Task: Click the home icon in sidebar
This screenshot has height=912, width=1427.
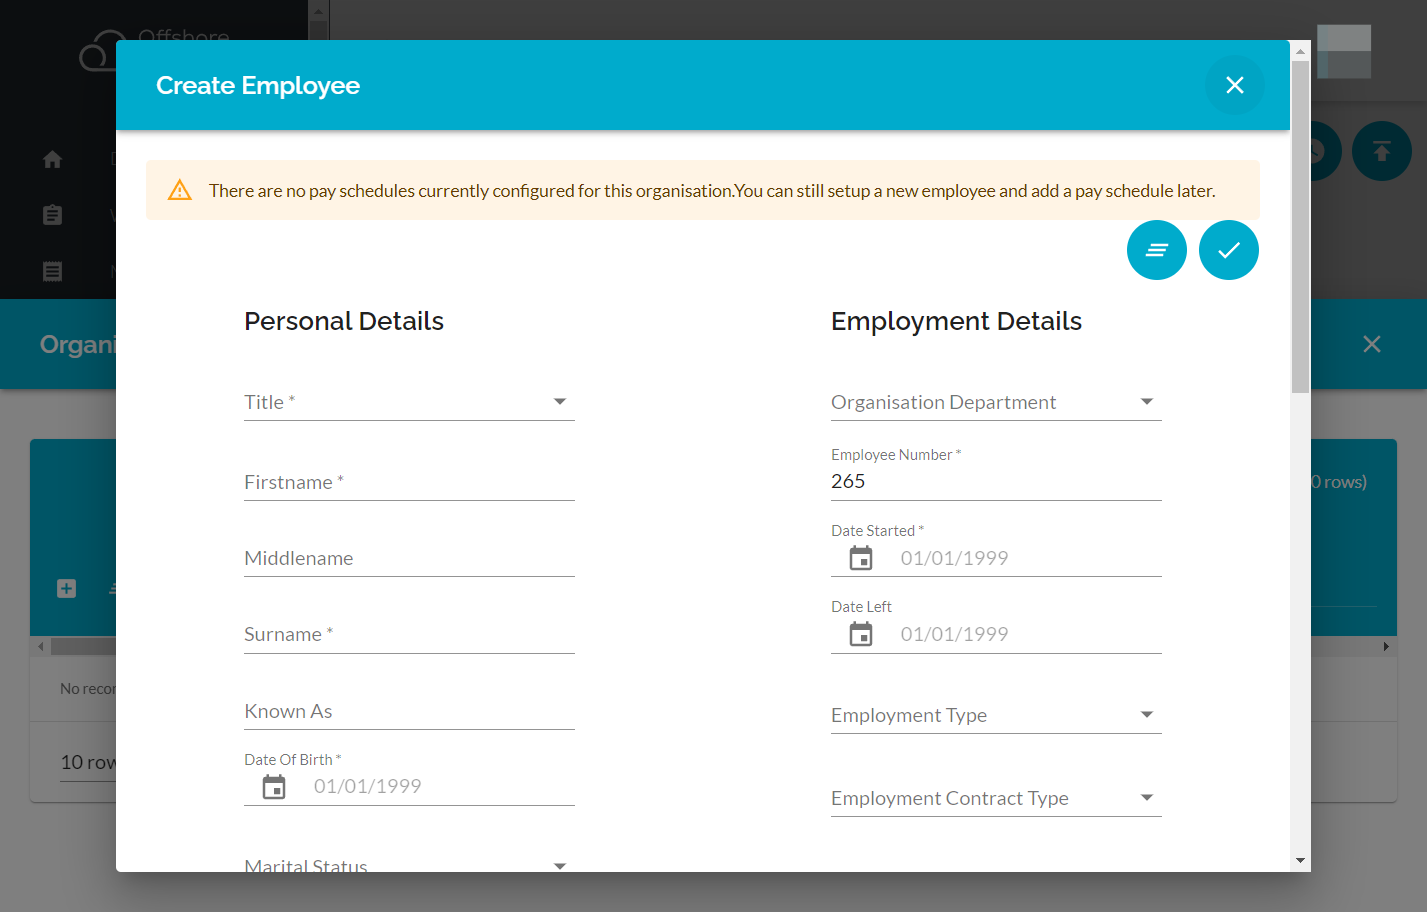Action: (x=53, y=159)
